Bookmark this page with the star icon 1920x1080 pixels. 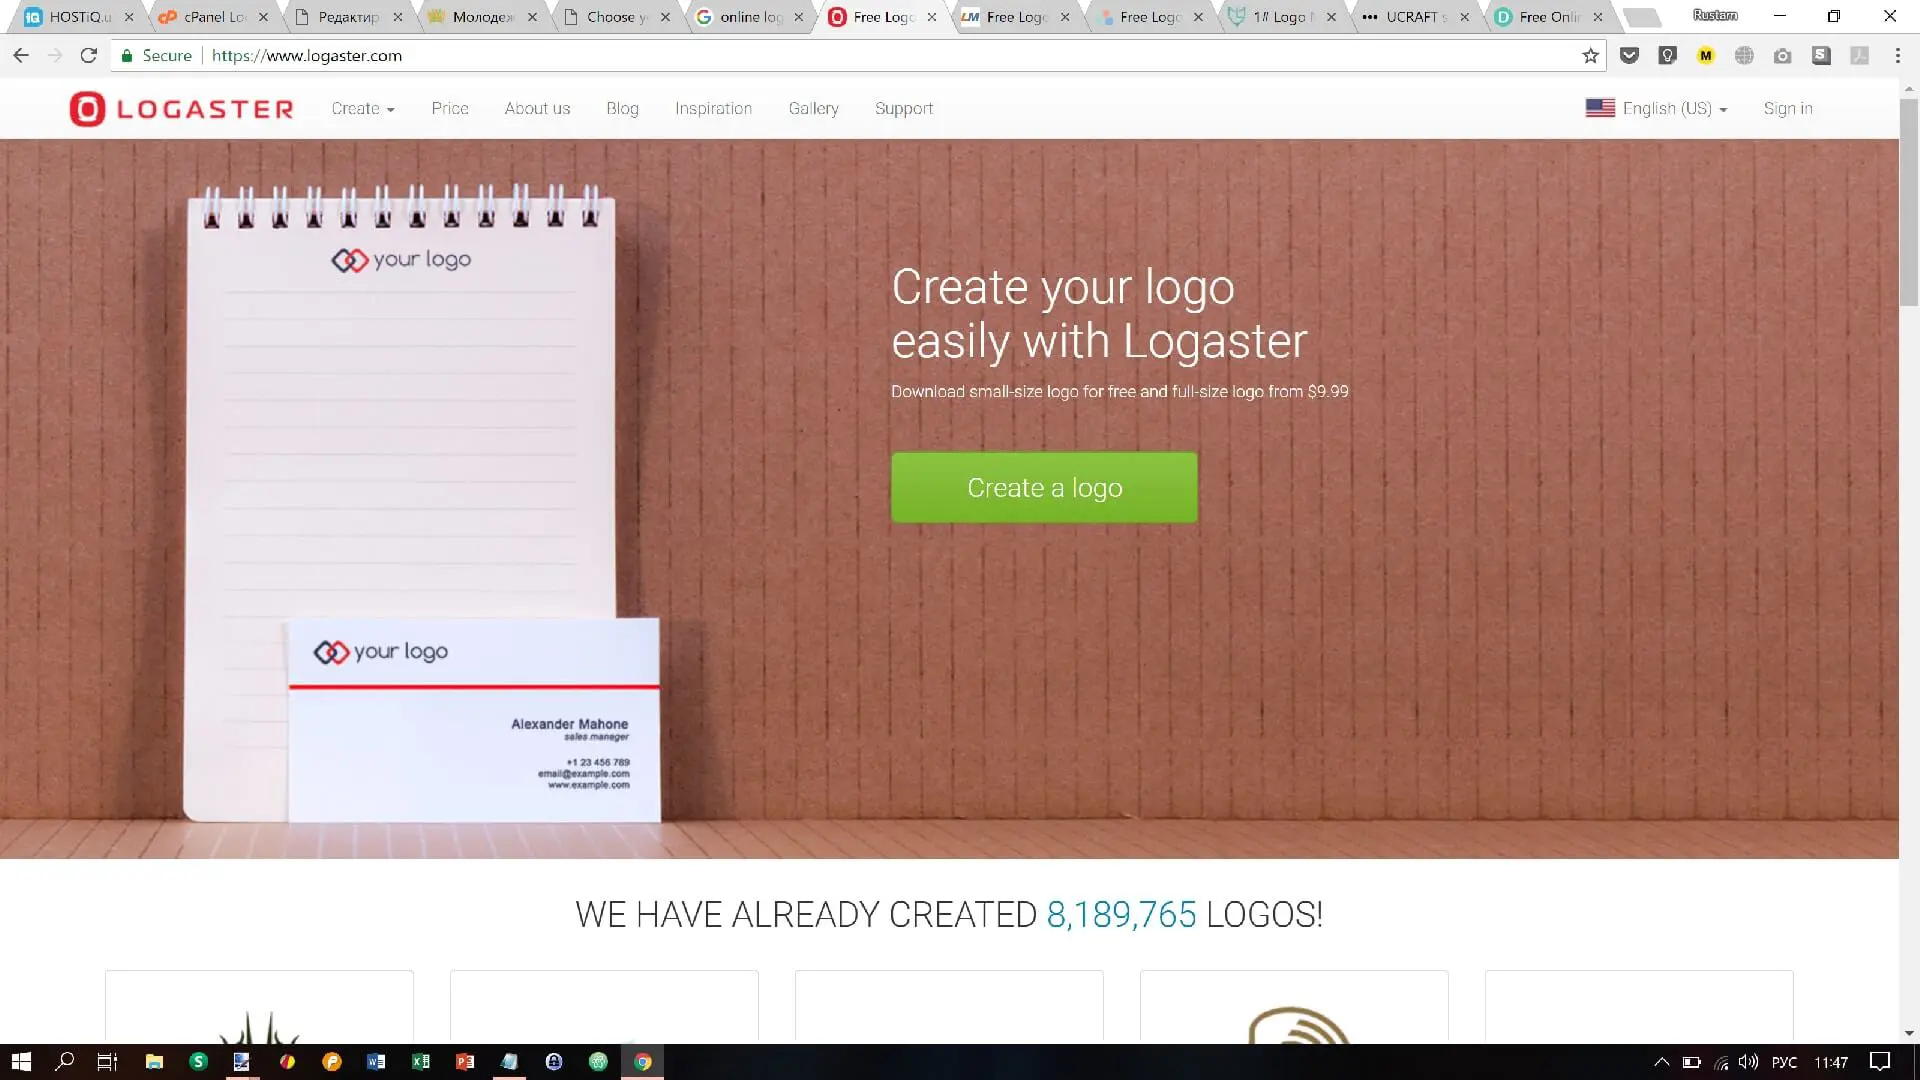[1590, 56]
